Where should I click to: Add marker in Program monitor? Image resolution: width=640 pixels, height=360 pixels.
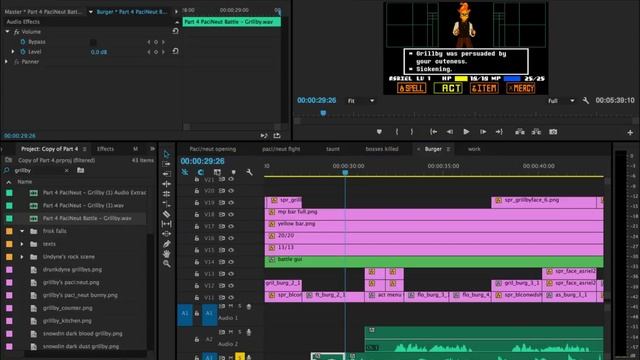(x=379, y=132)
